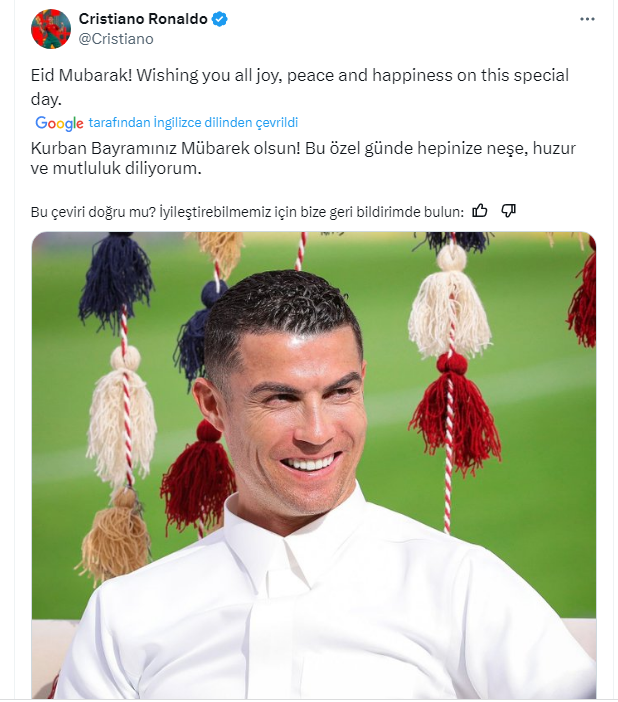This screenshot has width=618, height=702.
Task: Open the tweet's more options menu
Action: pos(590,20)
